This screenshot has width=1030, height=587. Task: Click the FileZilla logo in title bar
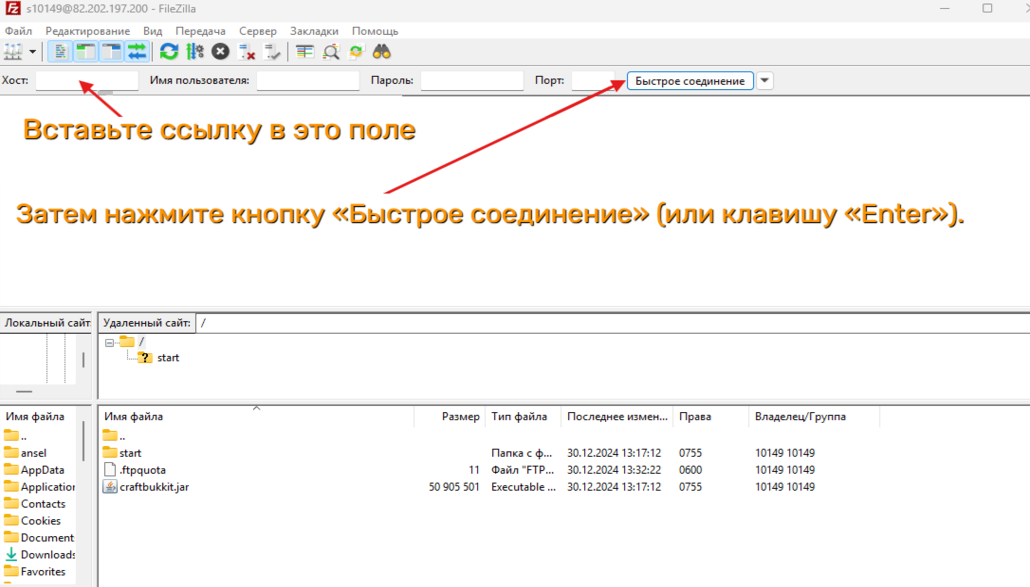[12, 9]
